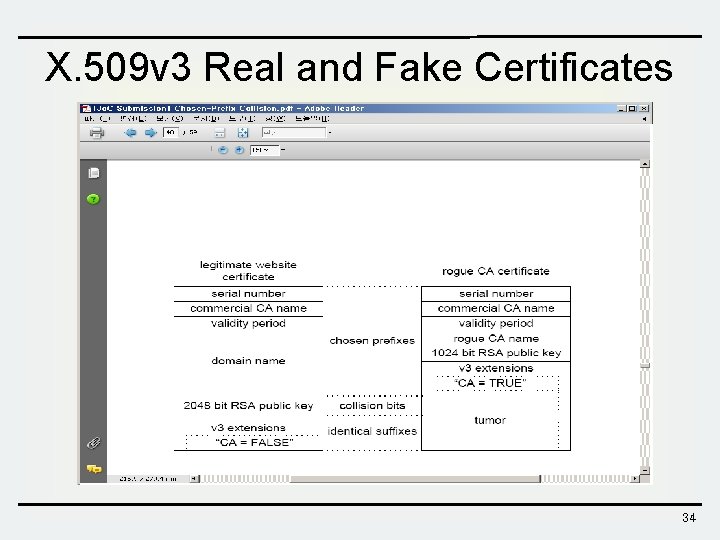Open the zoom level dropdown arrow
Viewport: 720px width, 540px height.
(282, 150)
